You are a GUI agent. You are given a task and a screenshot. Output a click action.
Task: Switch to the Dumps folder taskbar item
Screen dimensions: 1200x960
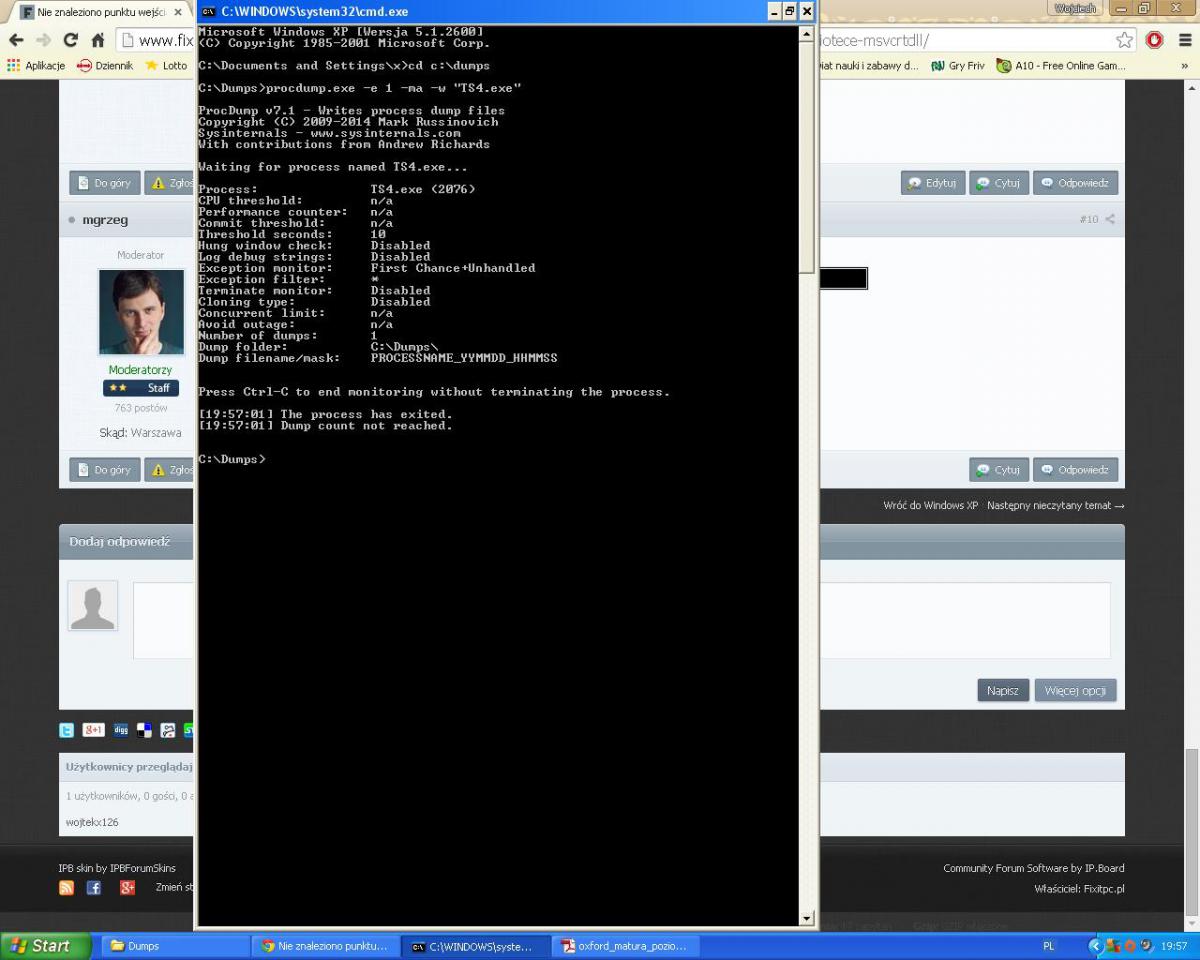174,946
